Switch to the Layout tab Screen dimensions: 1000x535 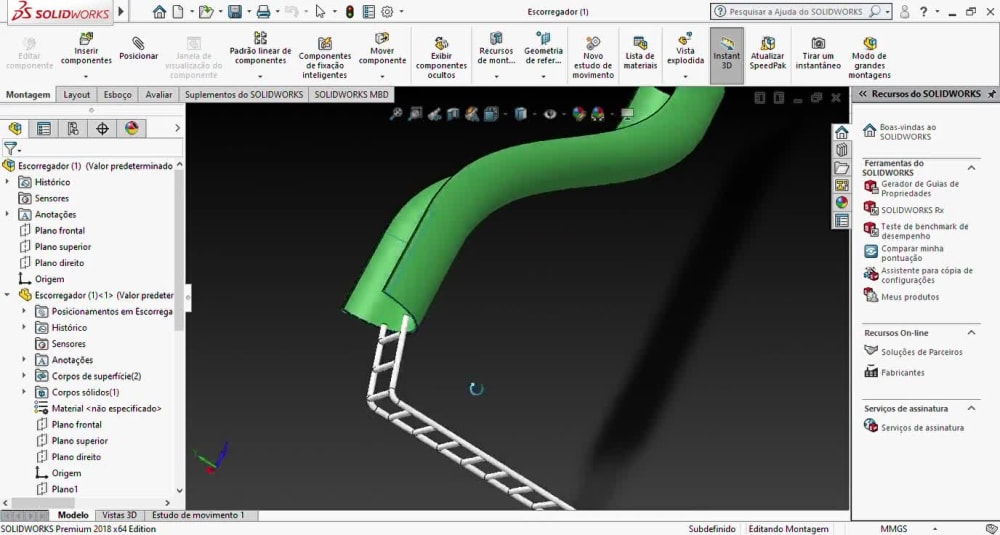[x=77, y=94]
